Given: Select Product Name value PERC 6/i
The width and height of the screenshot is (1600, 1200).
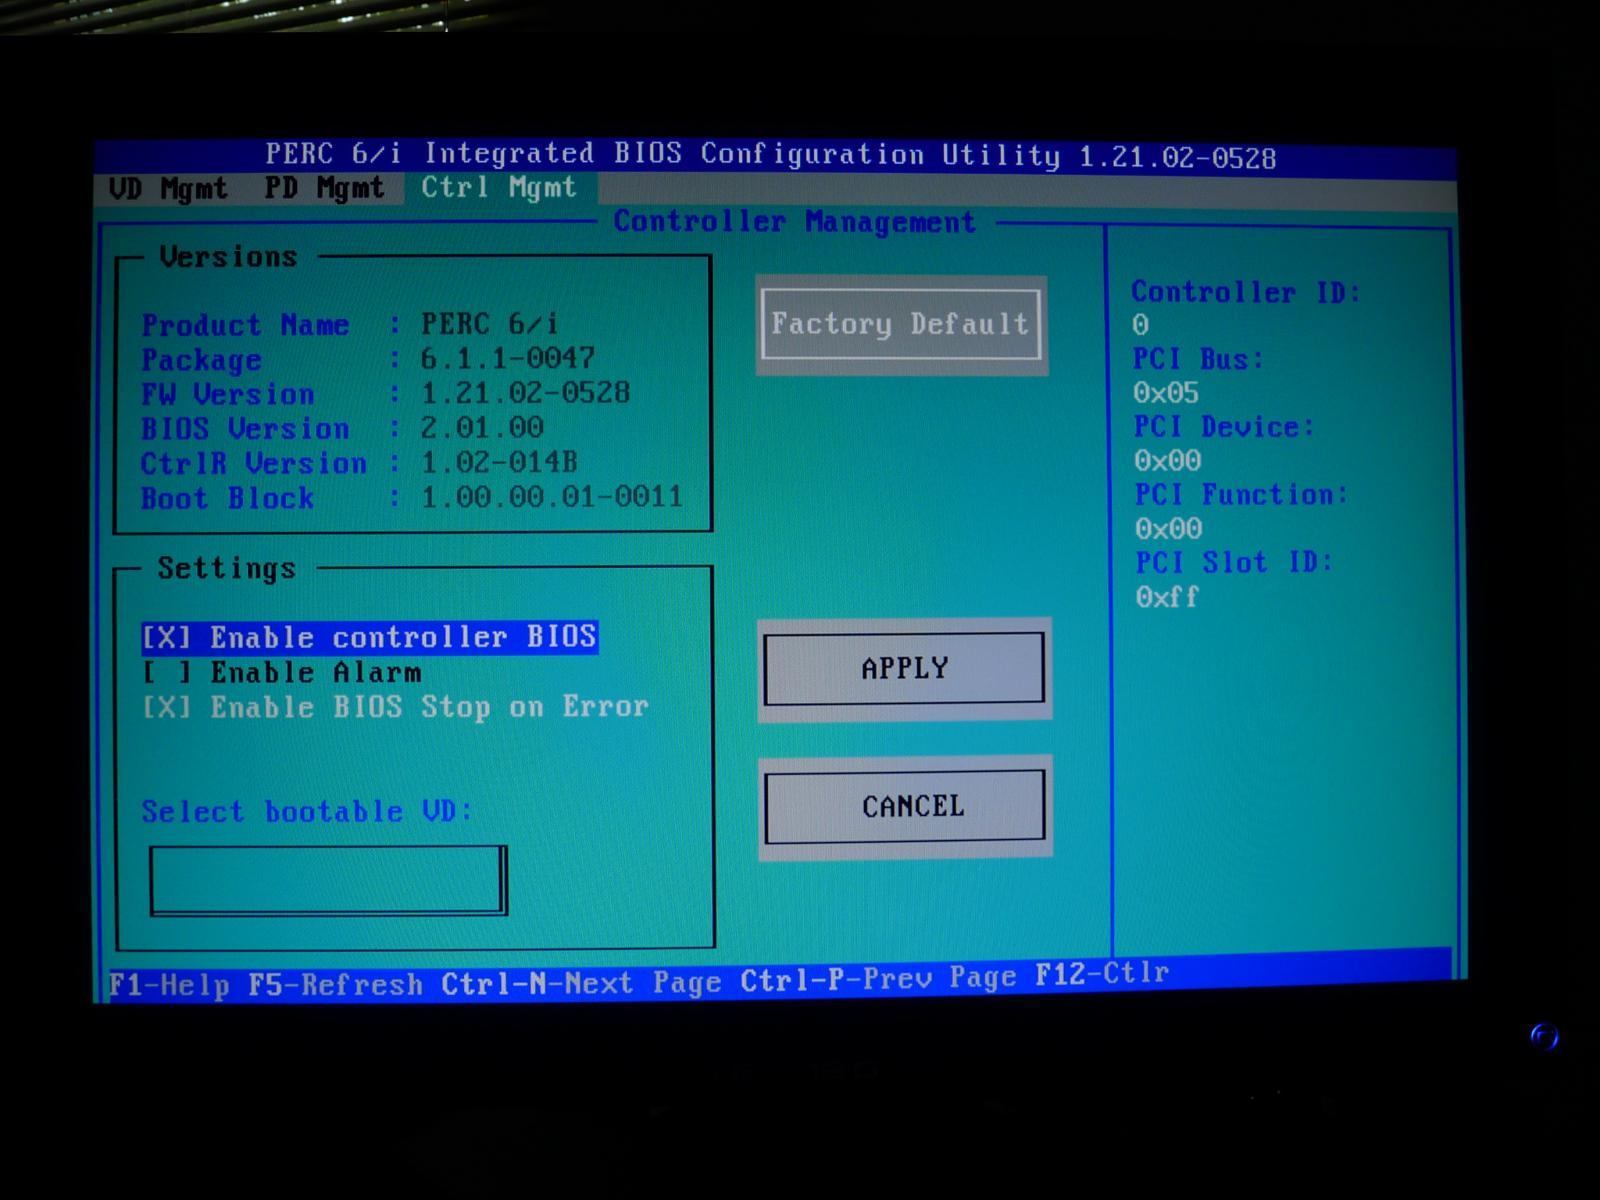Looking at the screenshot, I should (489, 324).
